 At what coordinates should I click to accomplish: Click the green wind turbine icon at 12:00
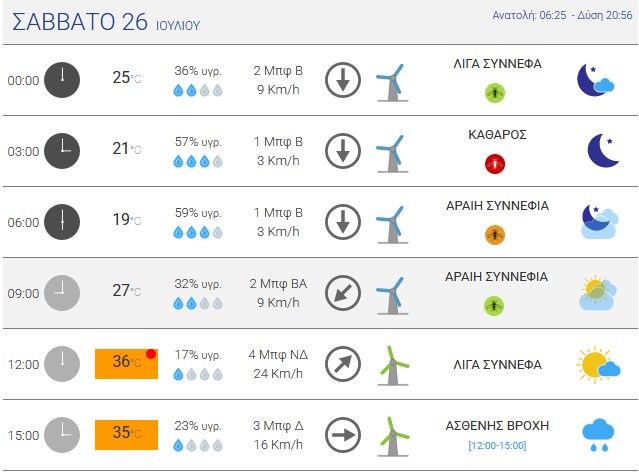(393, 366)
